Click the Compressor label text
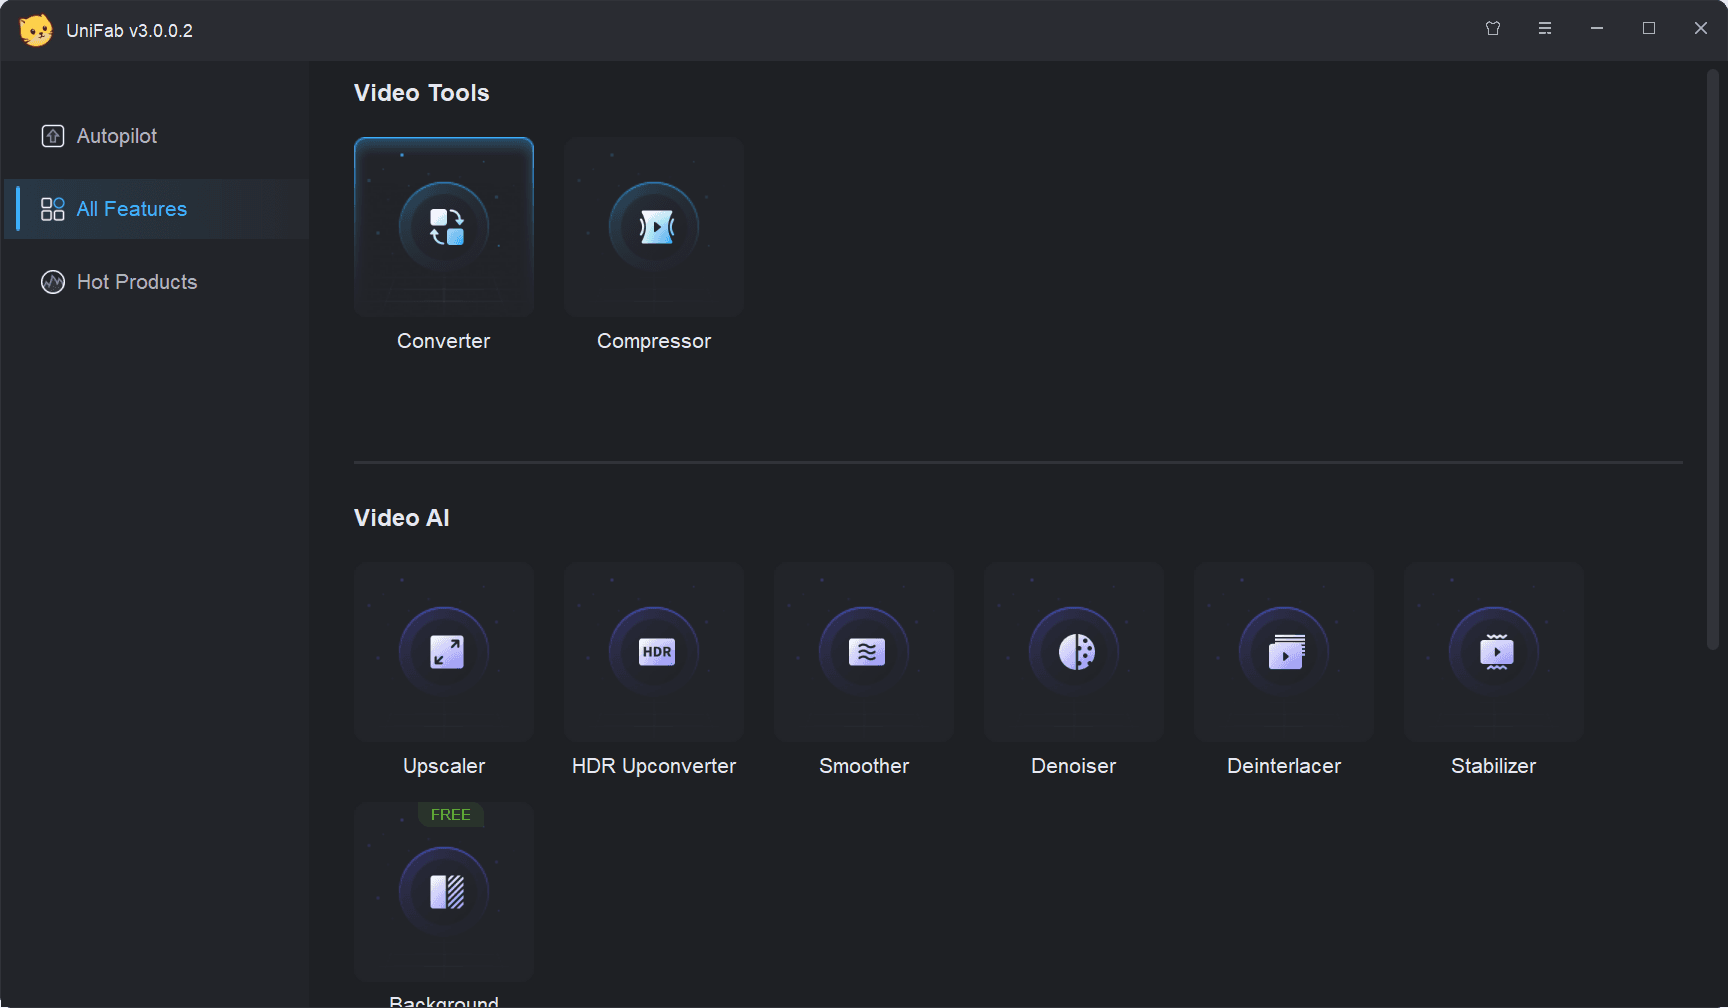The image size is (1728, 1008). click(x=654, y=341)
